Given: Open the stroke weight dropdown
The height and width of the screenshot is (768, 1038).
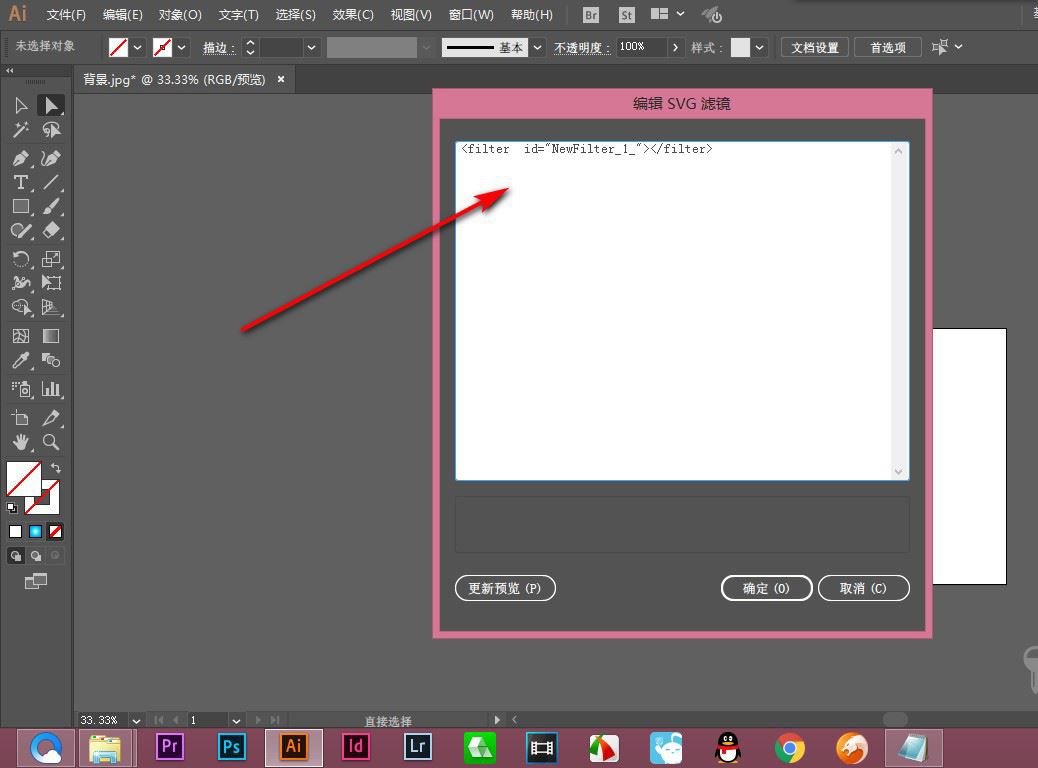Looking at the screenshot, I should 312,47.
